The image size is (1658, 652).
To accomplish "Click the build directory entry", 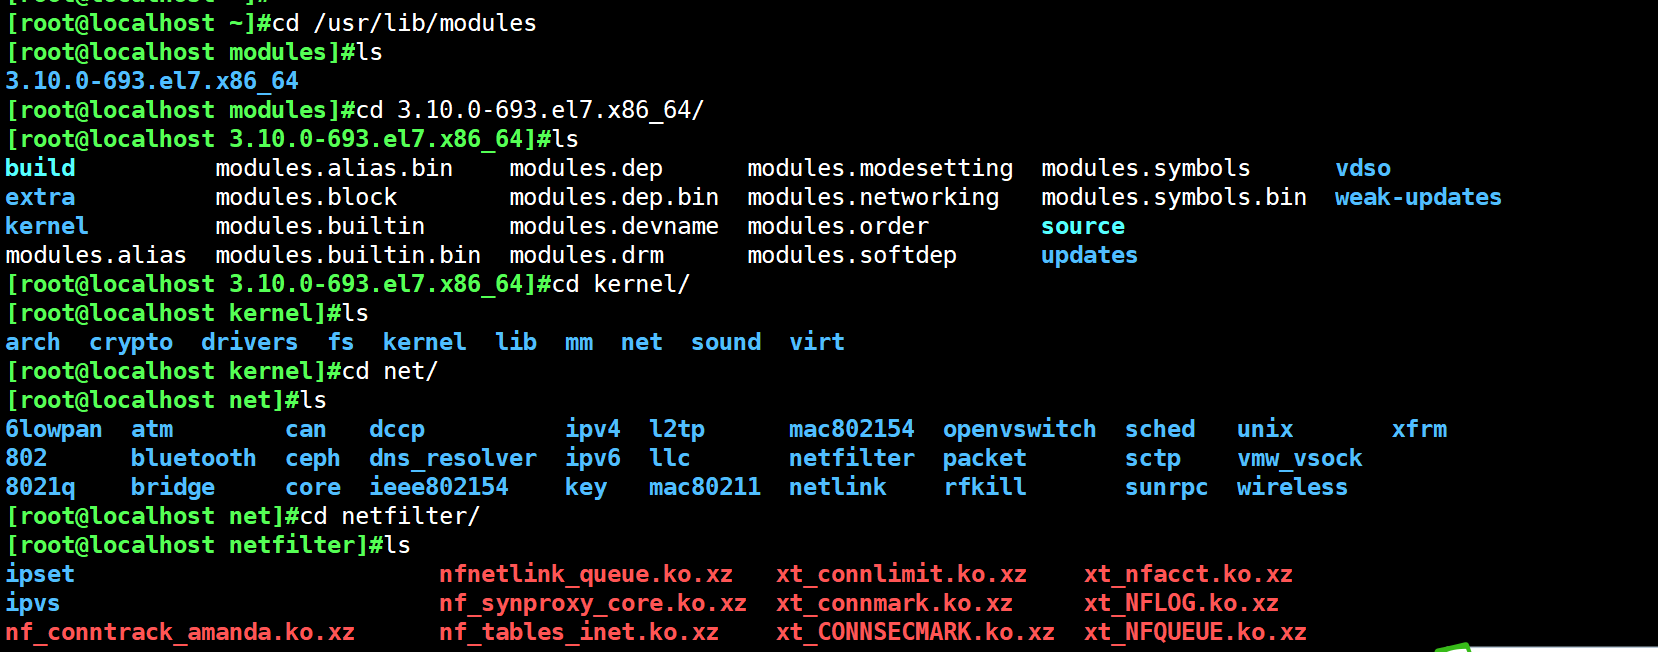I will point(40,168).
